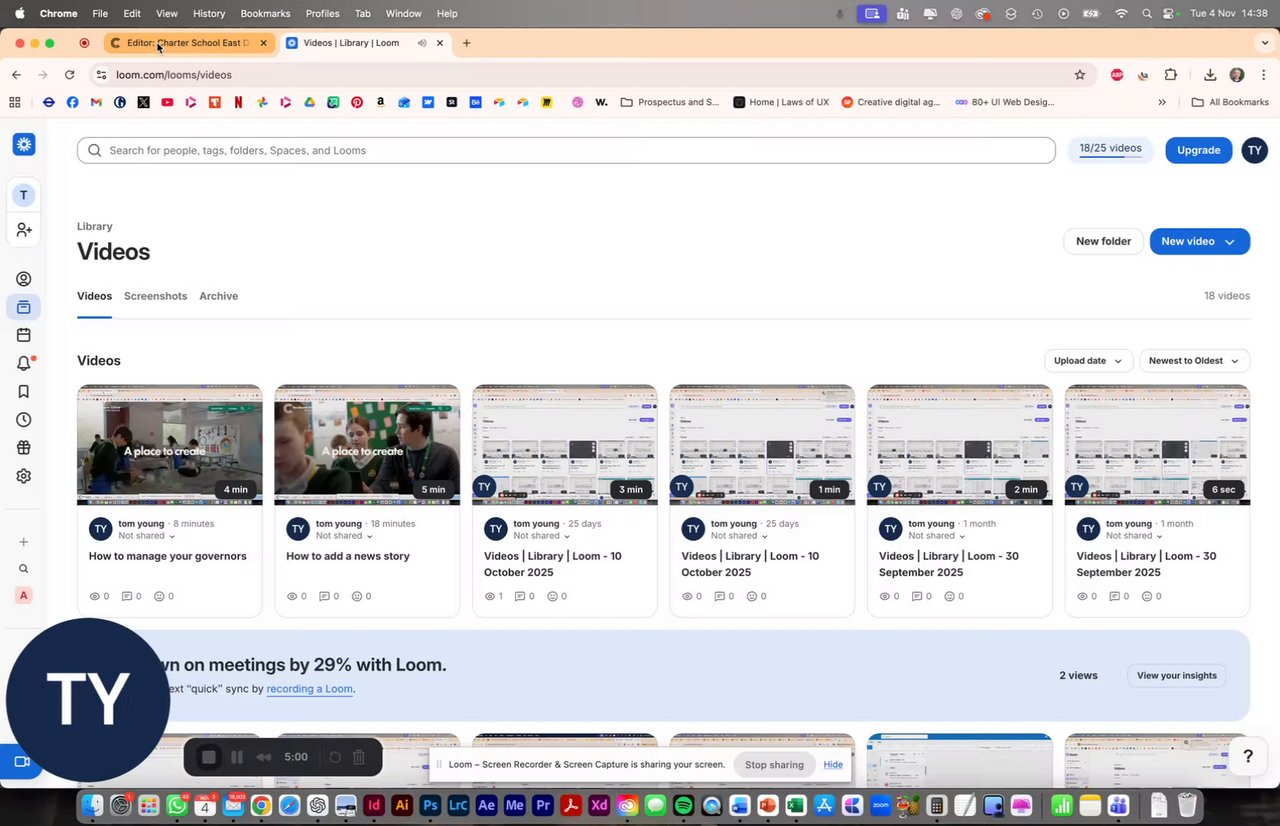
Task: Open the Bookmarks menu in the menu bar
Action: [265, 13]
